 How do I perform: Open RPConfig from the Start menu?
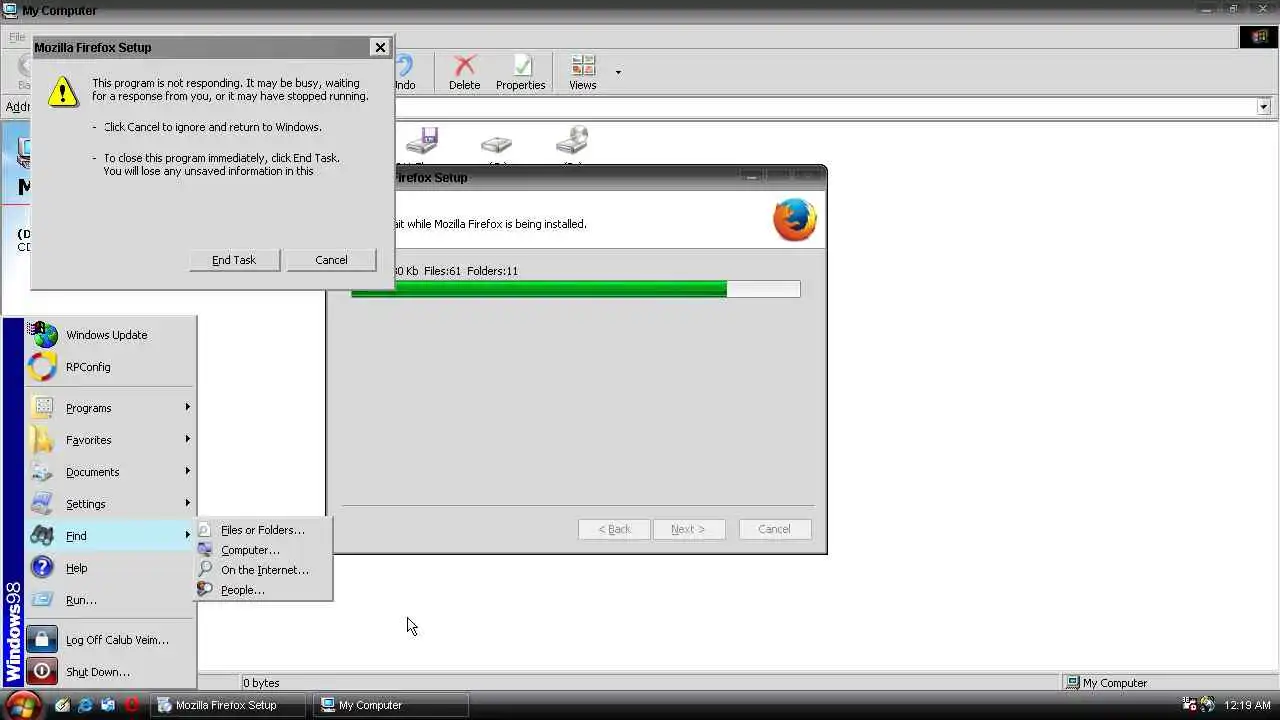110,367
